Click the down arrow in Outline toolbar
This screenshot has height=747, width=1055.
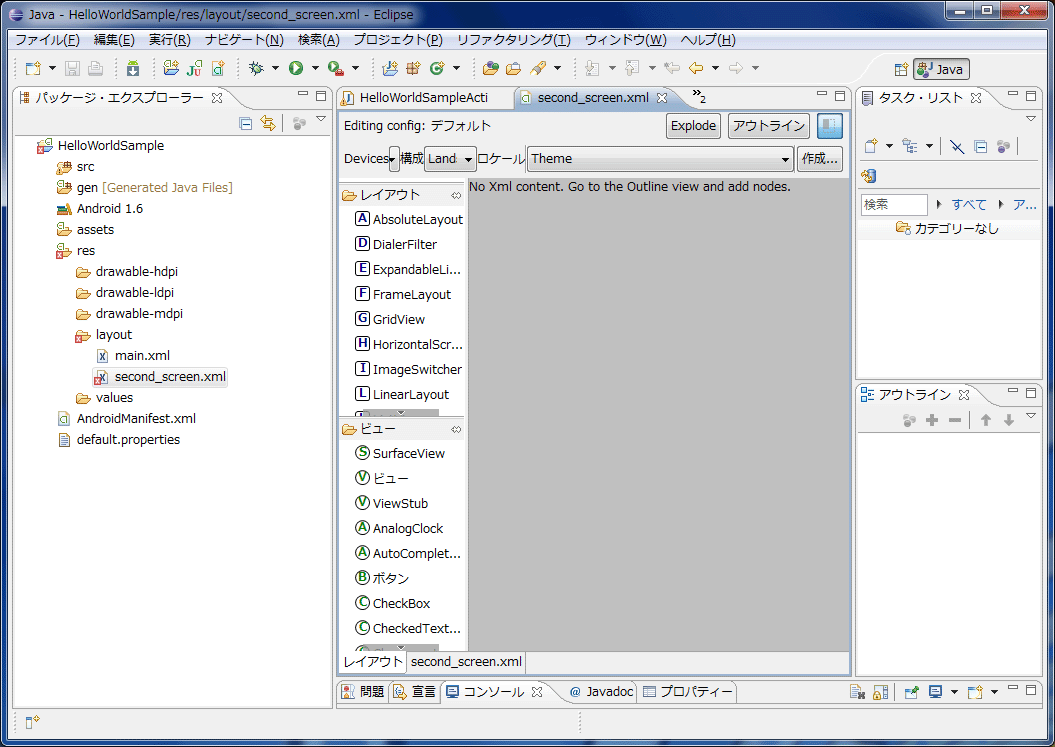pyautogui.click(x=1009, y=421)
